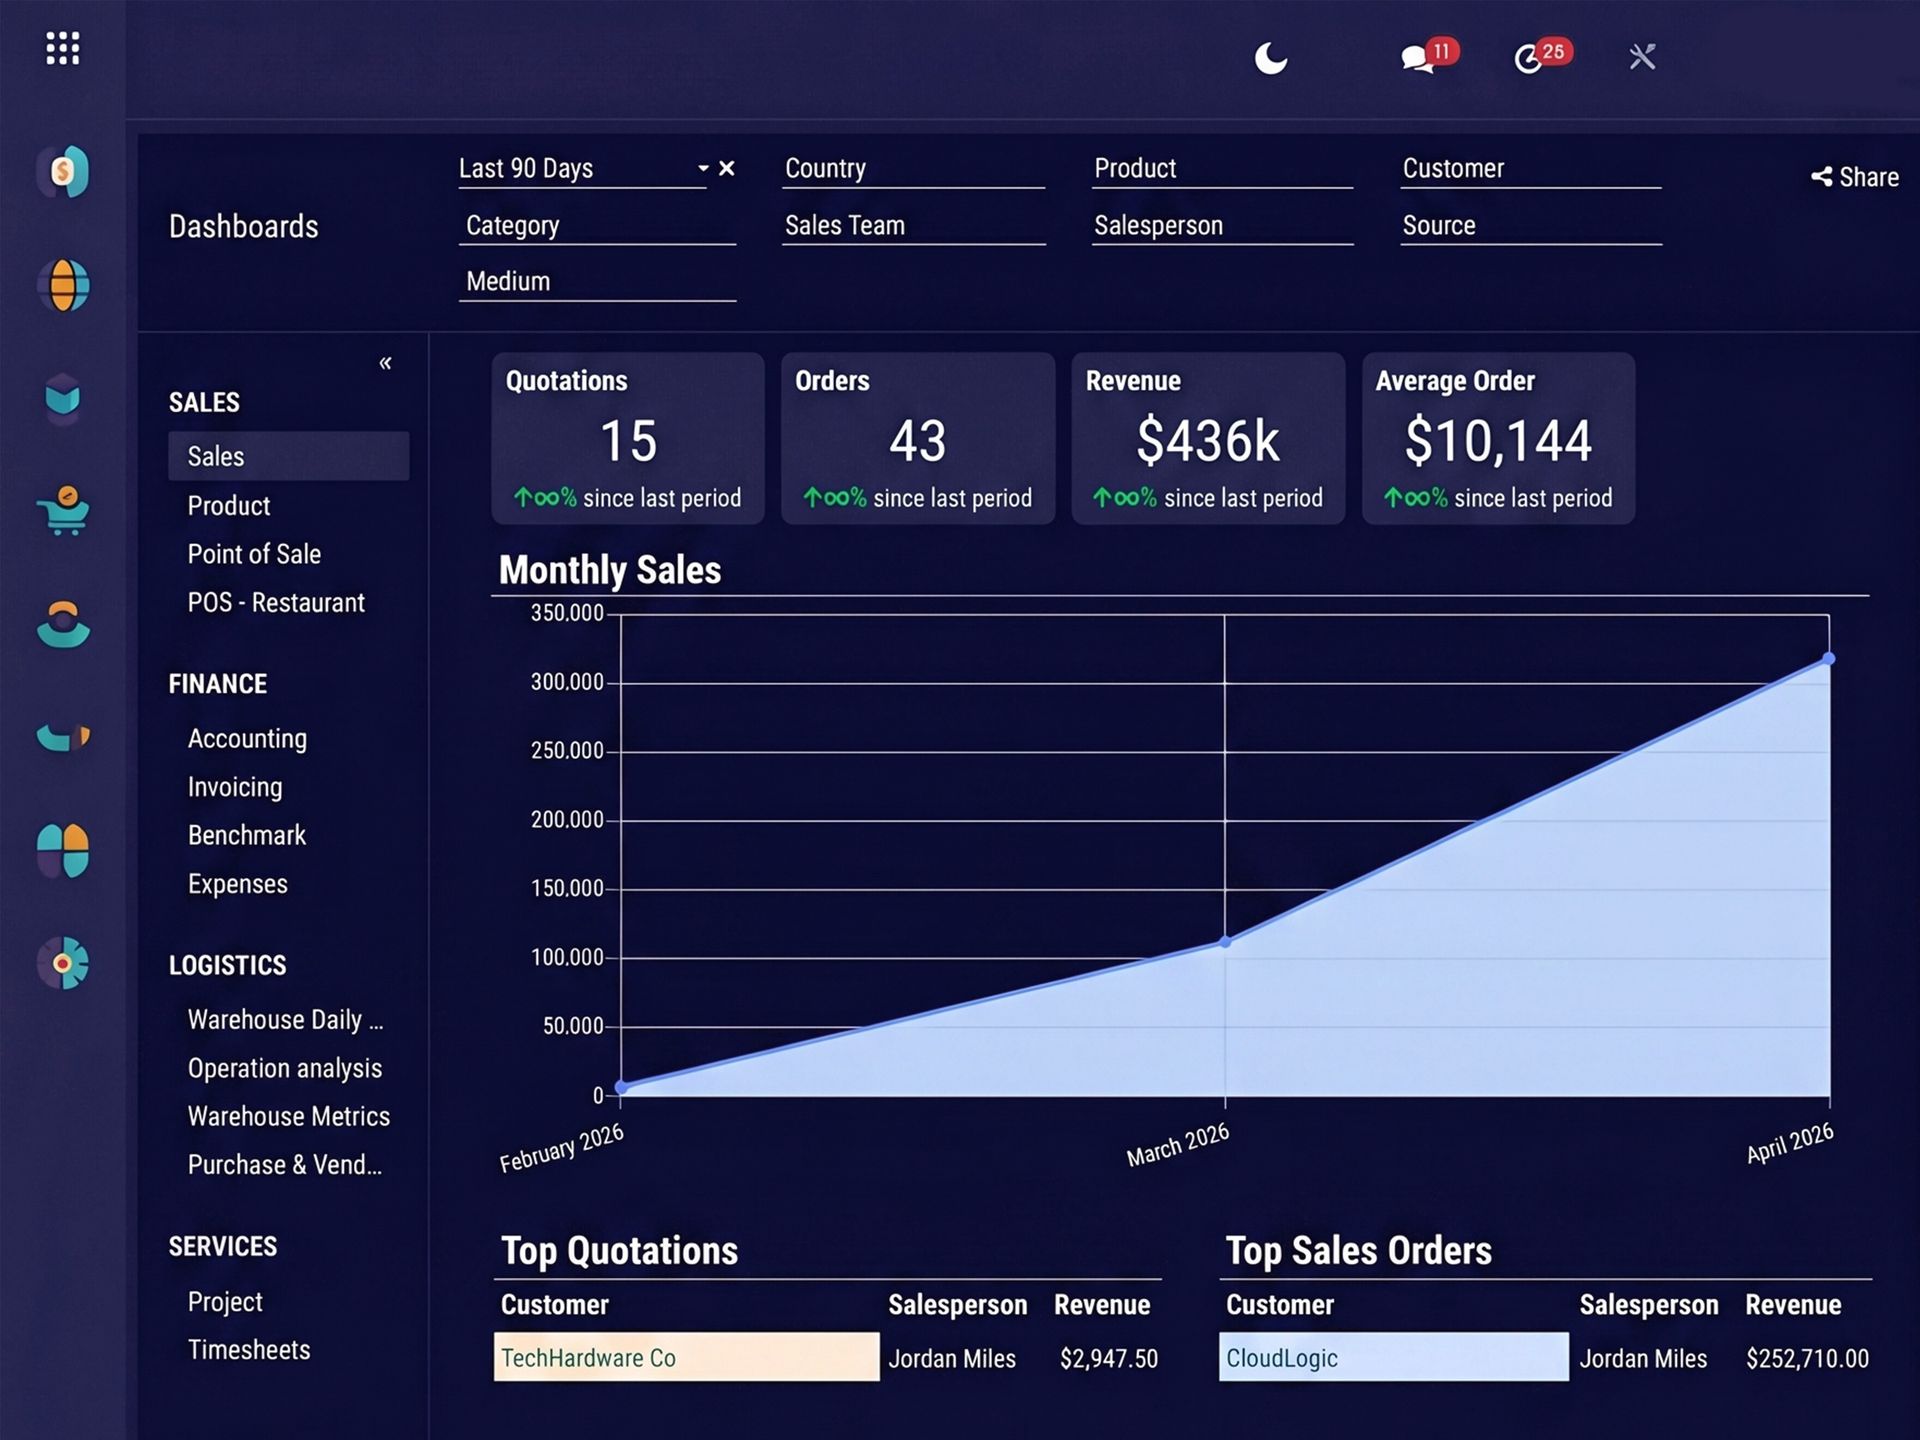
Task: Open the Warehouse Metrics dashboard
Action: pos(289,1117)
